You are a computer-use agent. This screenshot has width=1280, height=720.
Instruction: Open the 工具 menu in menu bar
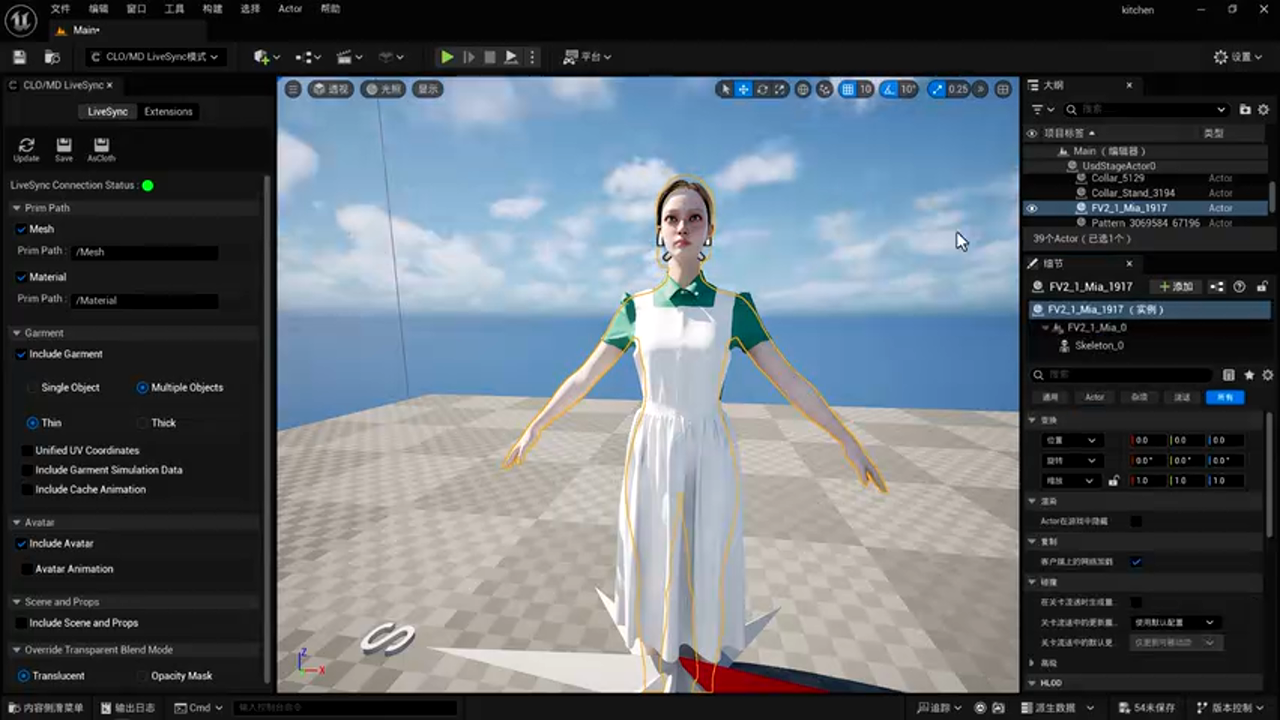click(x=174, y=9)
